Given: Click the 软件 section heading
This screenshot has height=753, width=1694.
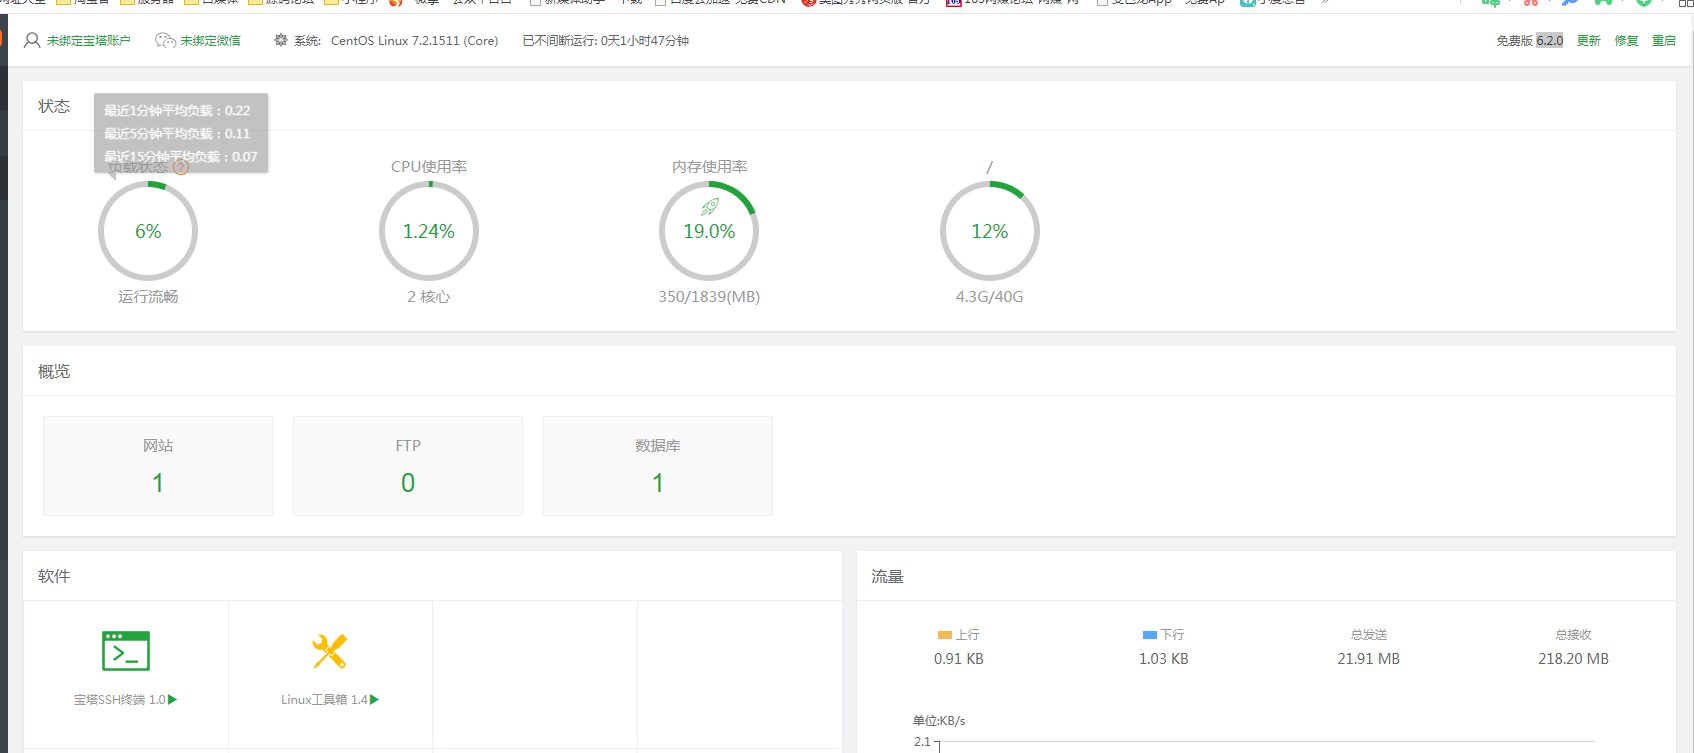Looking at the screenshot, I should tap(54, 576).
